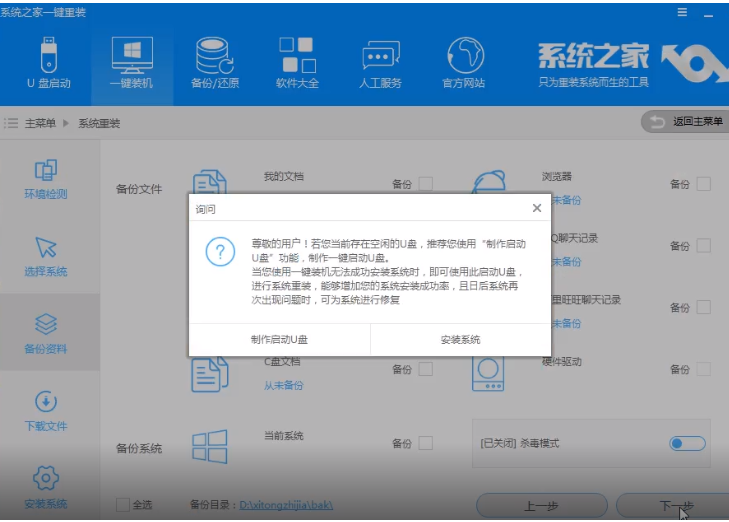Check 备份 for 我的文档
729x522 pixels.
425,184
